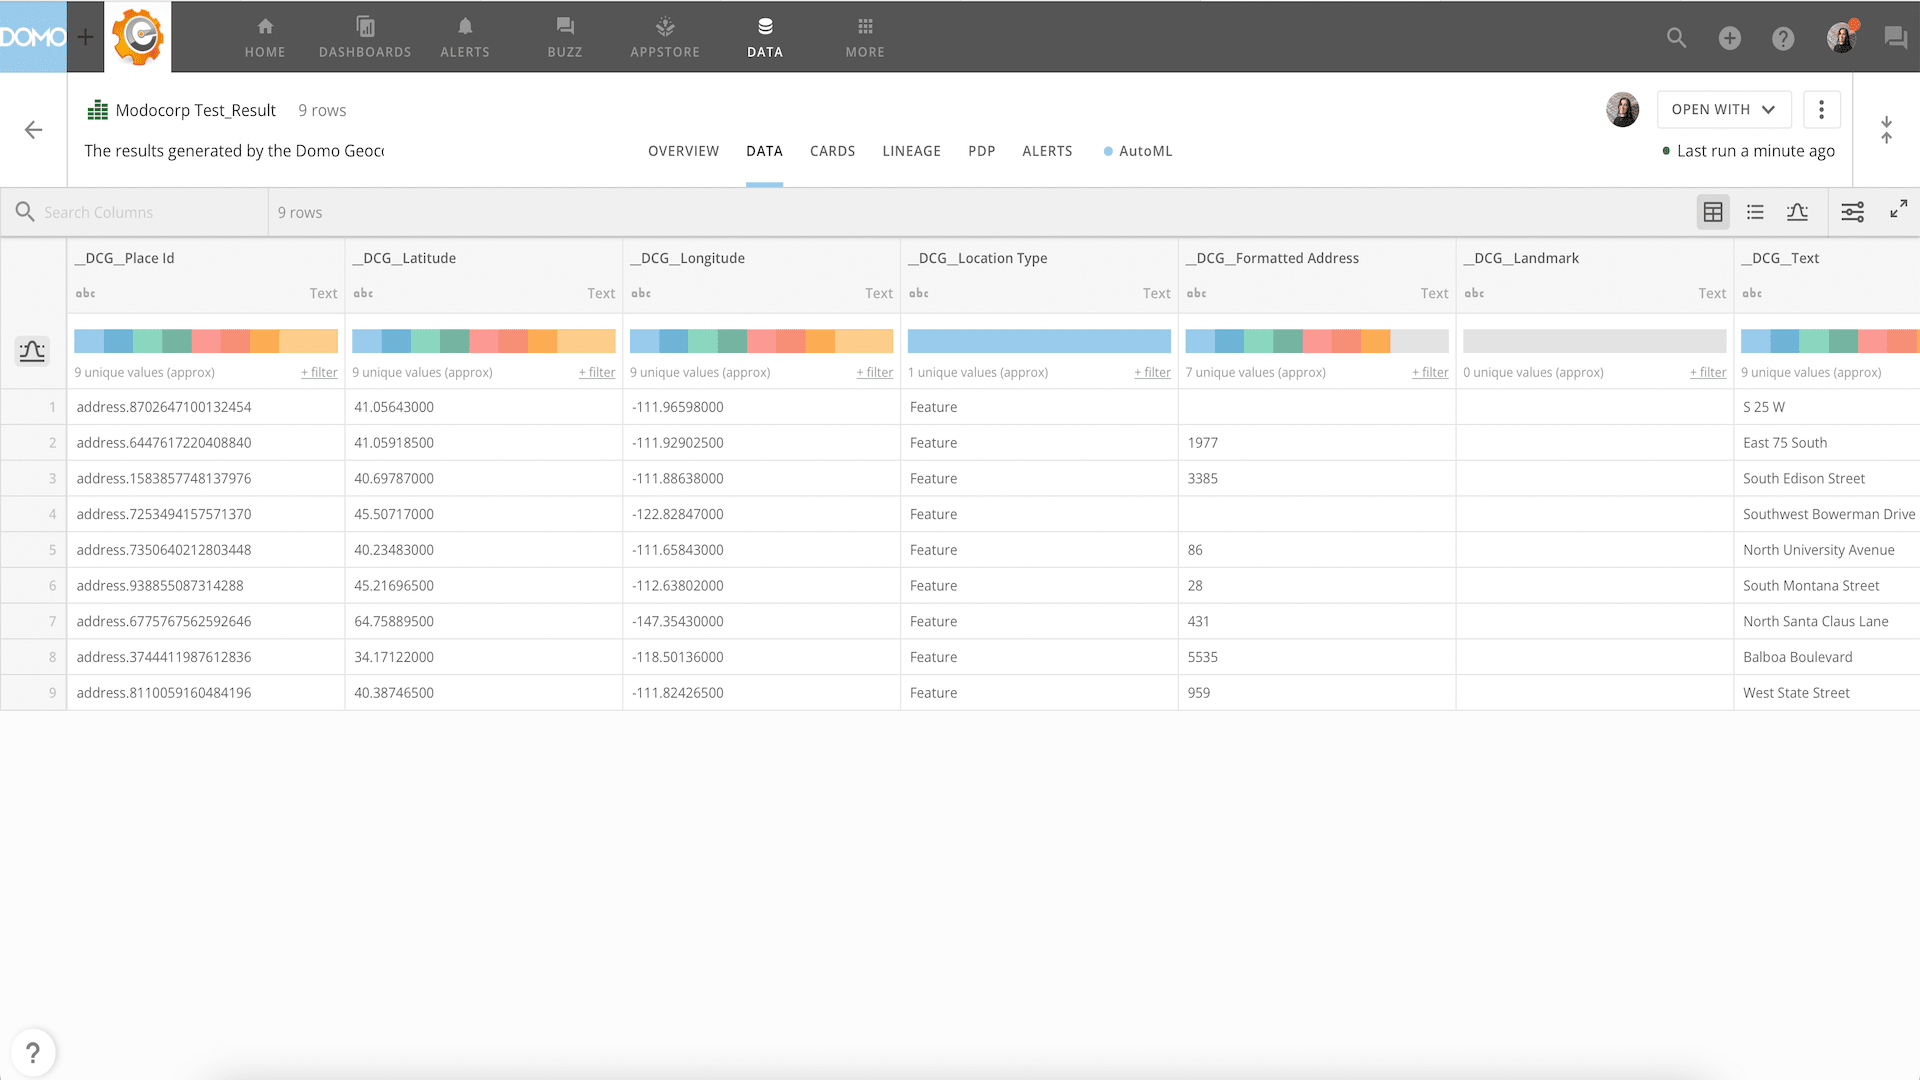Open the help question mark in top bar

[x=1782, y=38]
